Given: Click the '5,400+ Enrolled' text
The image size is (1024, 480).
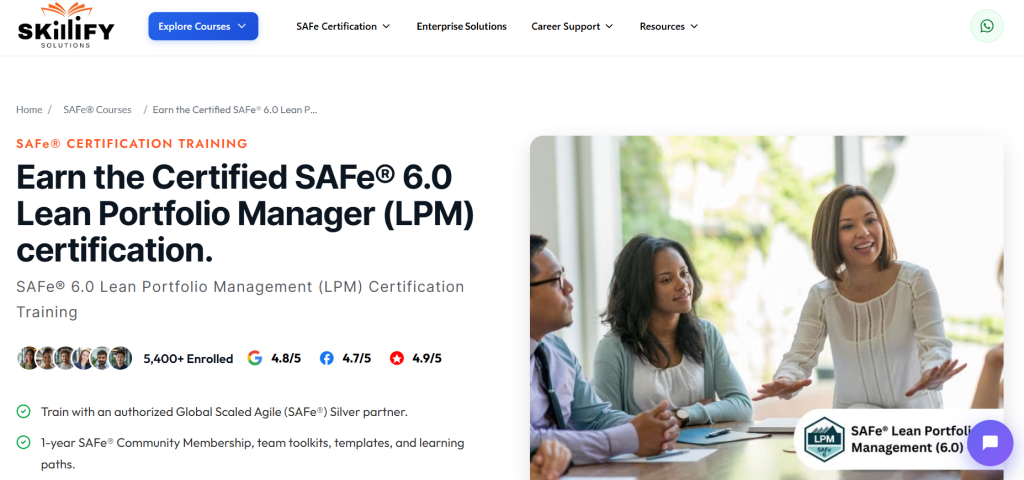Looking at the screenshot, I should [x=188, y=359].
